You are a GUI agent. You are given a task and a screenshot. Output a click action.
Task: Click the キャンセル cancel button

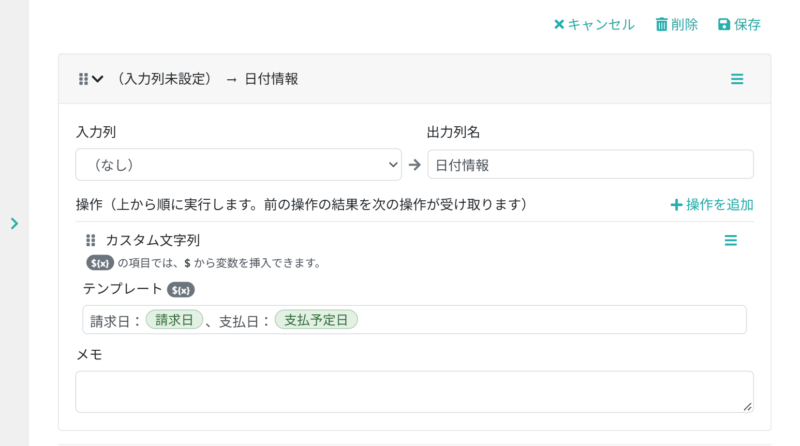pos(594,24)
